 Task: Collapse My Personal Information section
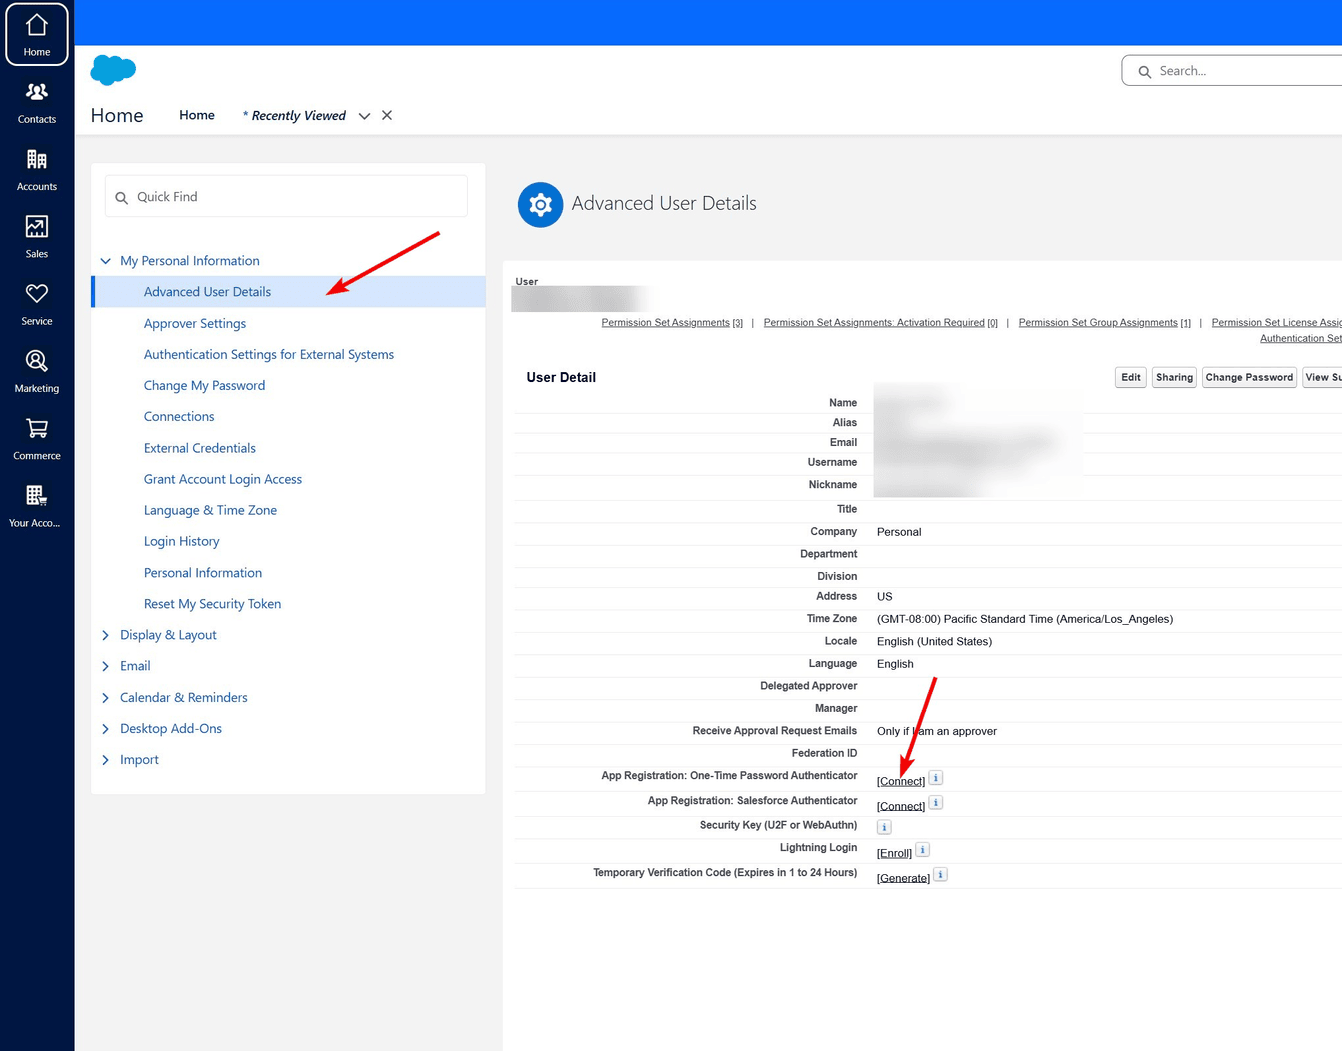(x=106, y=261)
